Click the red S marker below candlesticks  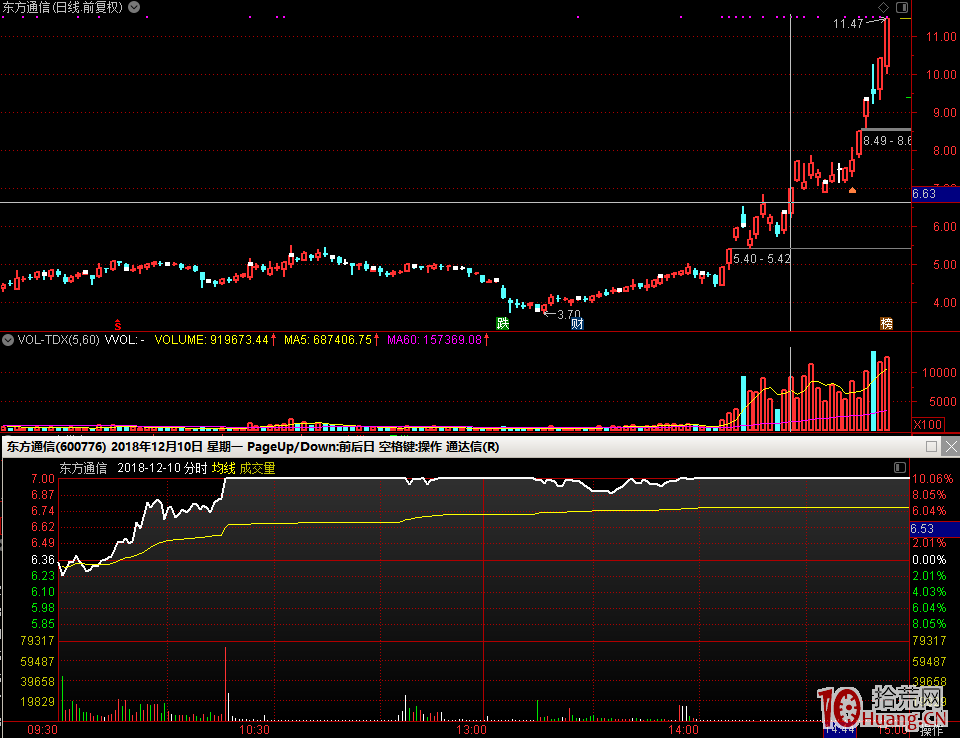coord(118,325)
